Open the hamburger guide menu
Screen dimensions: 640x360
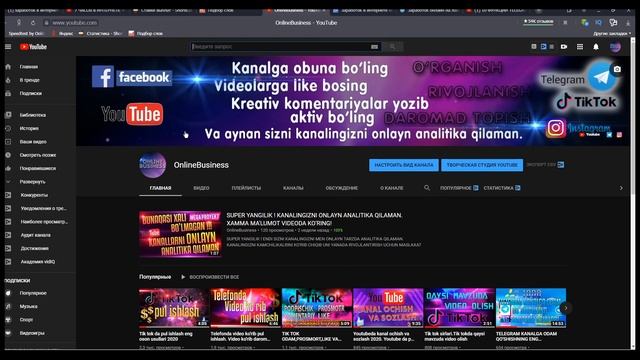coord(8,47)
